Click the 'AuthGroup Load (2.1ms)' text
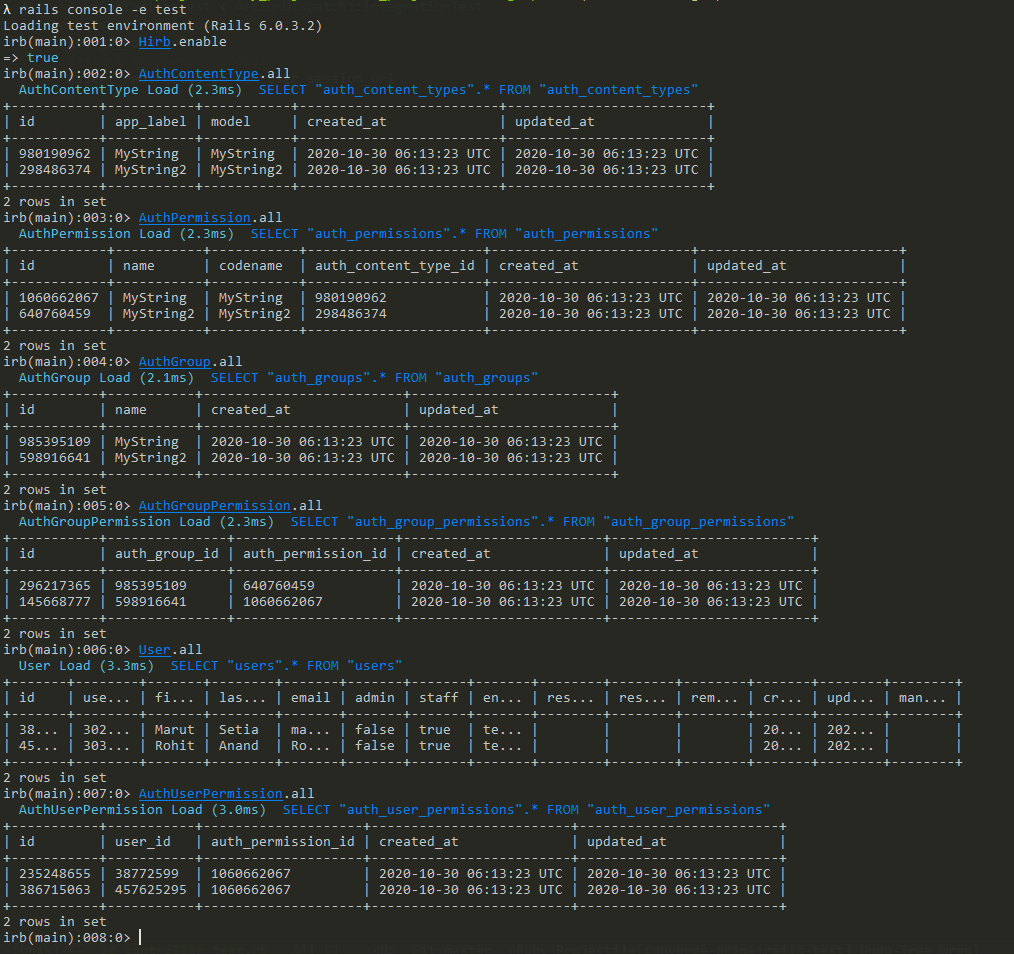The height and width of the screenshot is (955, 1014). 107,378
